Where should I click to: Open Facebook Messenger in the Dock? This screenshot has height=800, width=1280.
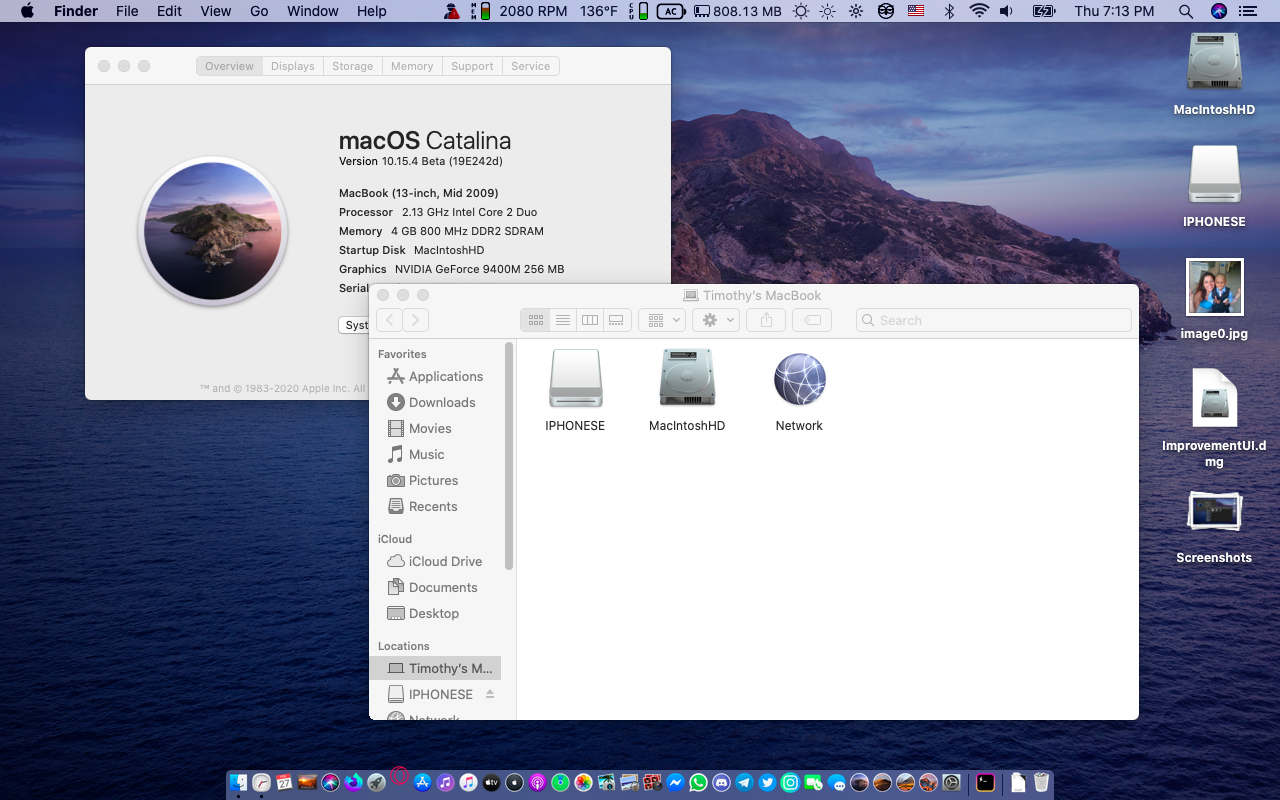675,782
